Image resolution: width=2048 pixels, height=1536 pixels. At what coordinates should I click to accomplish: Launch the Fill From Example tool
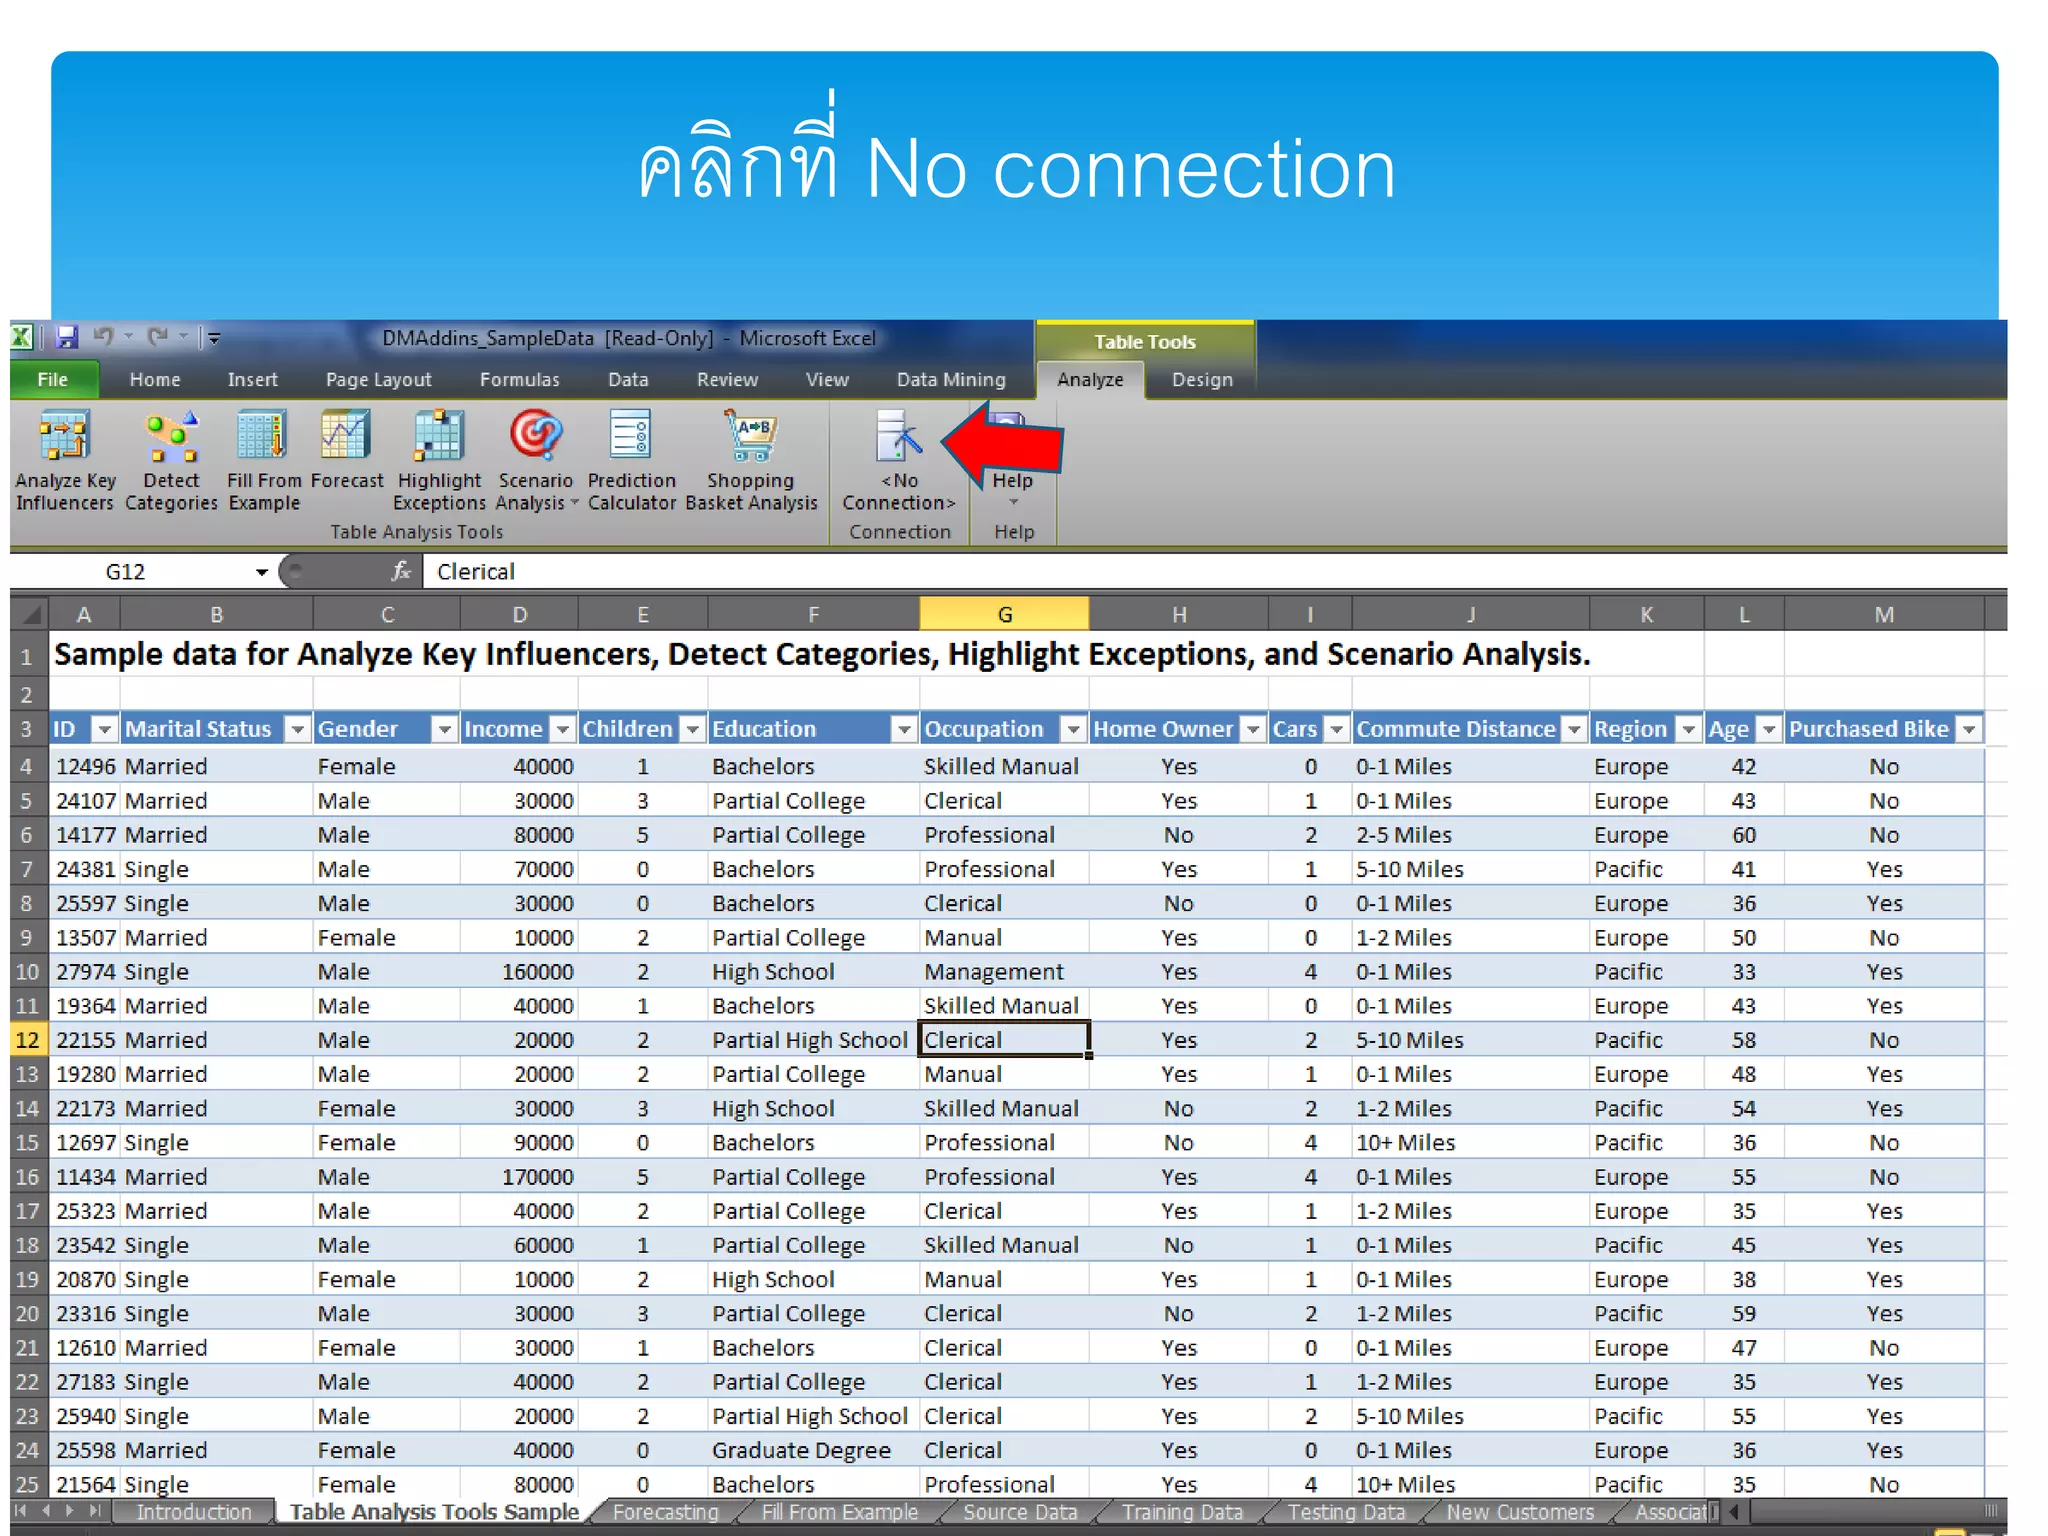263,437
